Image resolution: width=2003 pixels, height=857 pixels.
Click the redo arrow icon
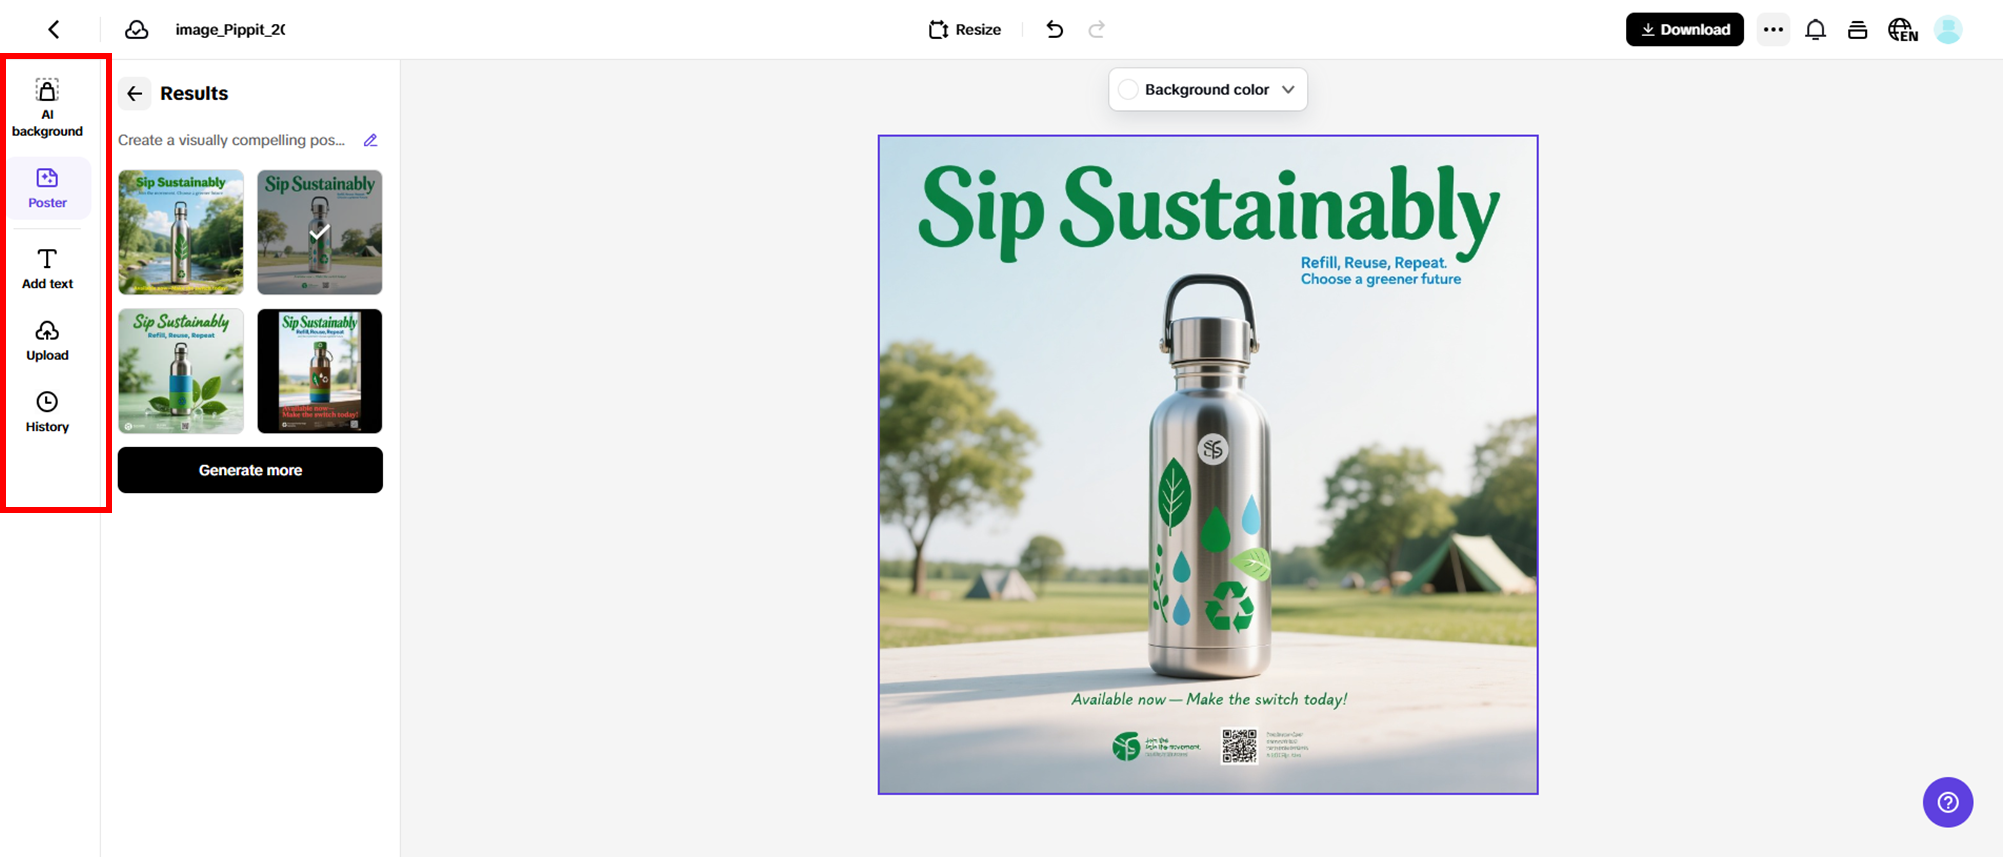click(x=1097, y=30)
